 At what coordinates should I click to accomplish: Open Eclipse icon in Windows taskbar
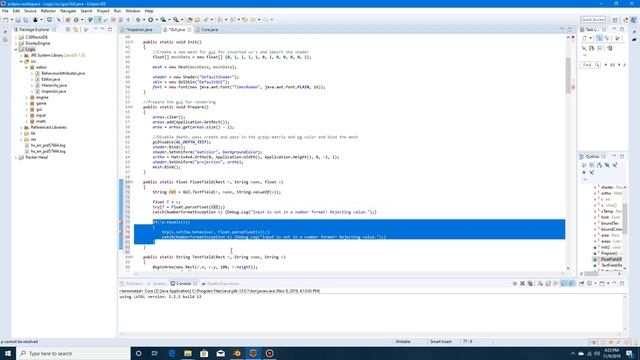pos(253,353)
